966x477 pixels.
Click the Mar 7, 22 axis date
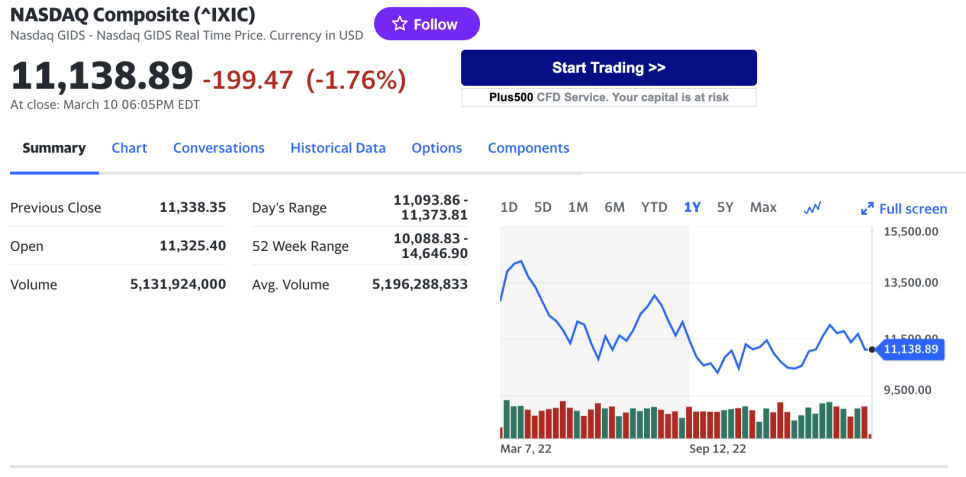pyautogui.click(x=526, y=449)
